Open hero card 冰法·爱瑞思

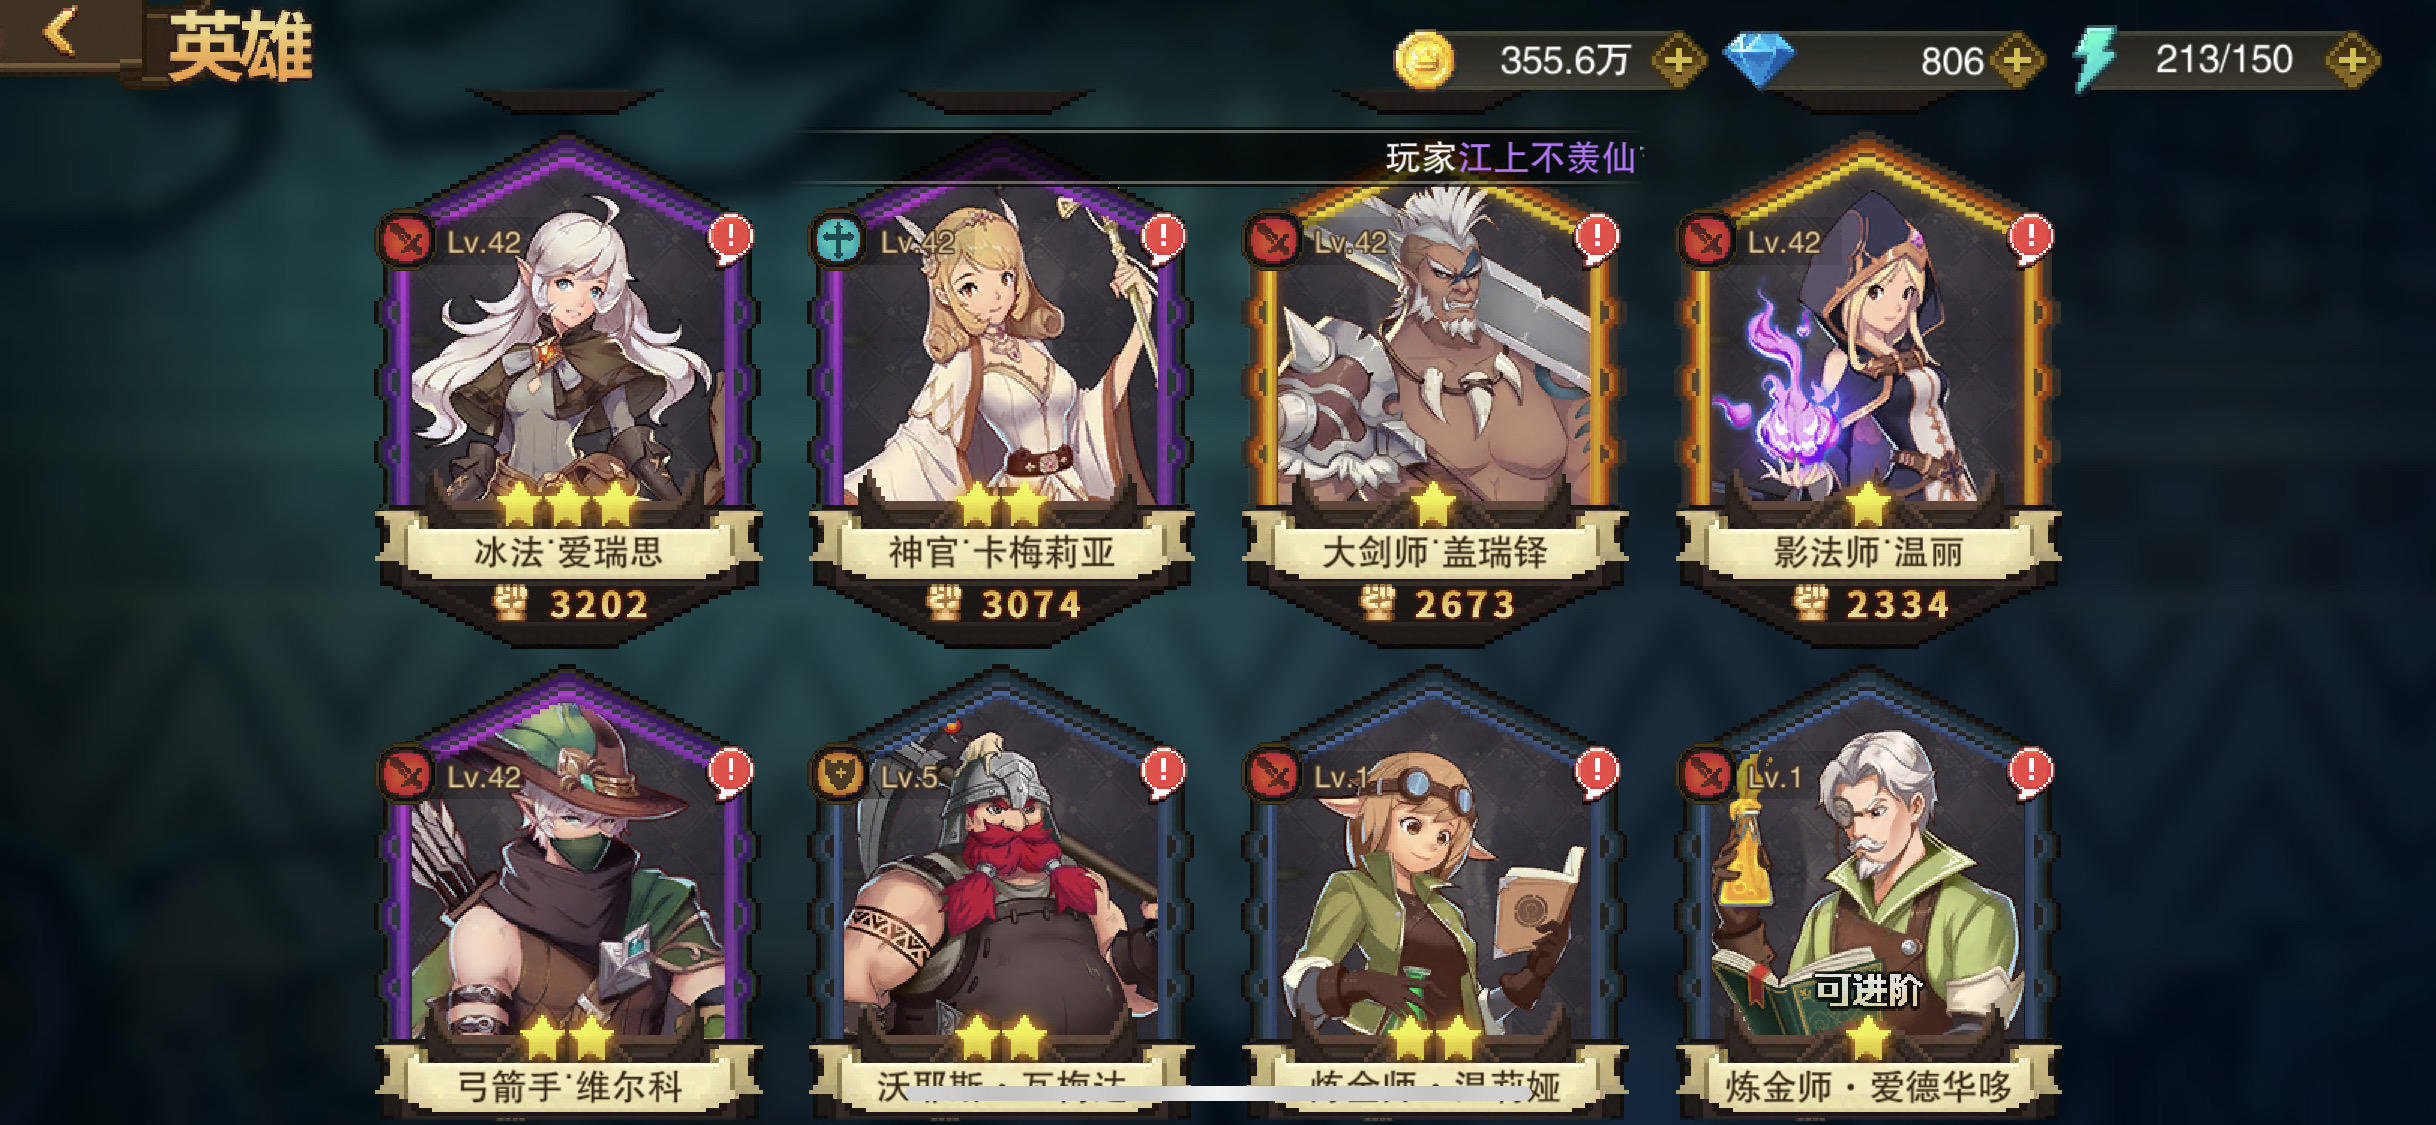point(568,390)
